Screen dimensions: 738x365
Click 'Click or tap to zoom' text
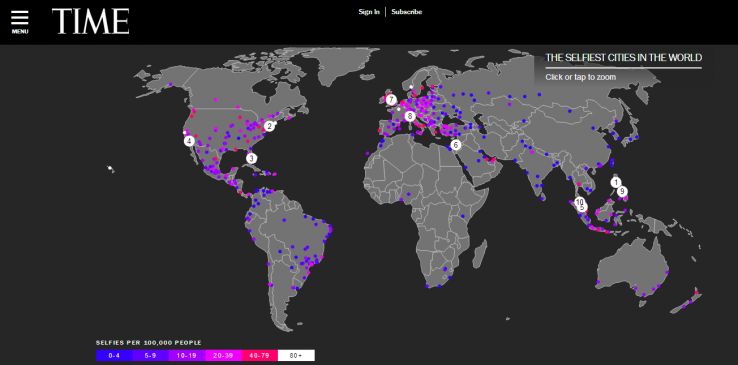point(580,77)
